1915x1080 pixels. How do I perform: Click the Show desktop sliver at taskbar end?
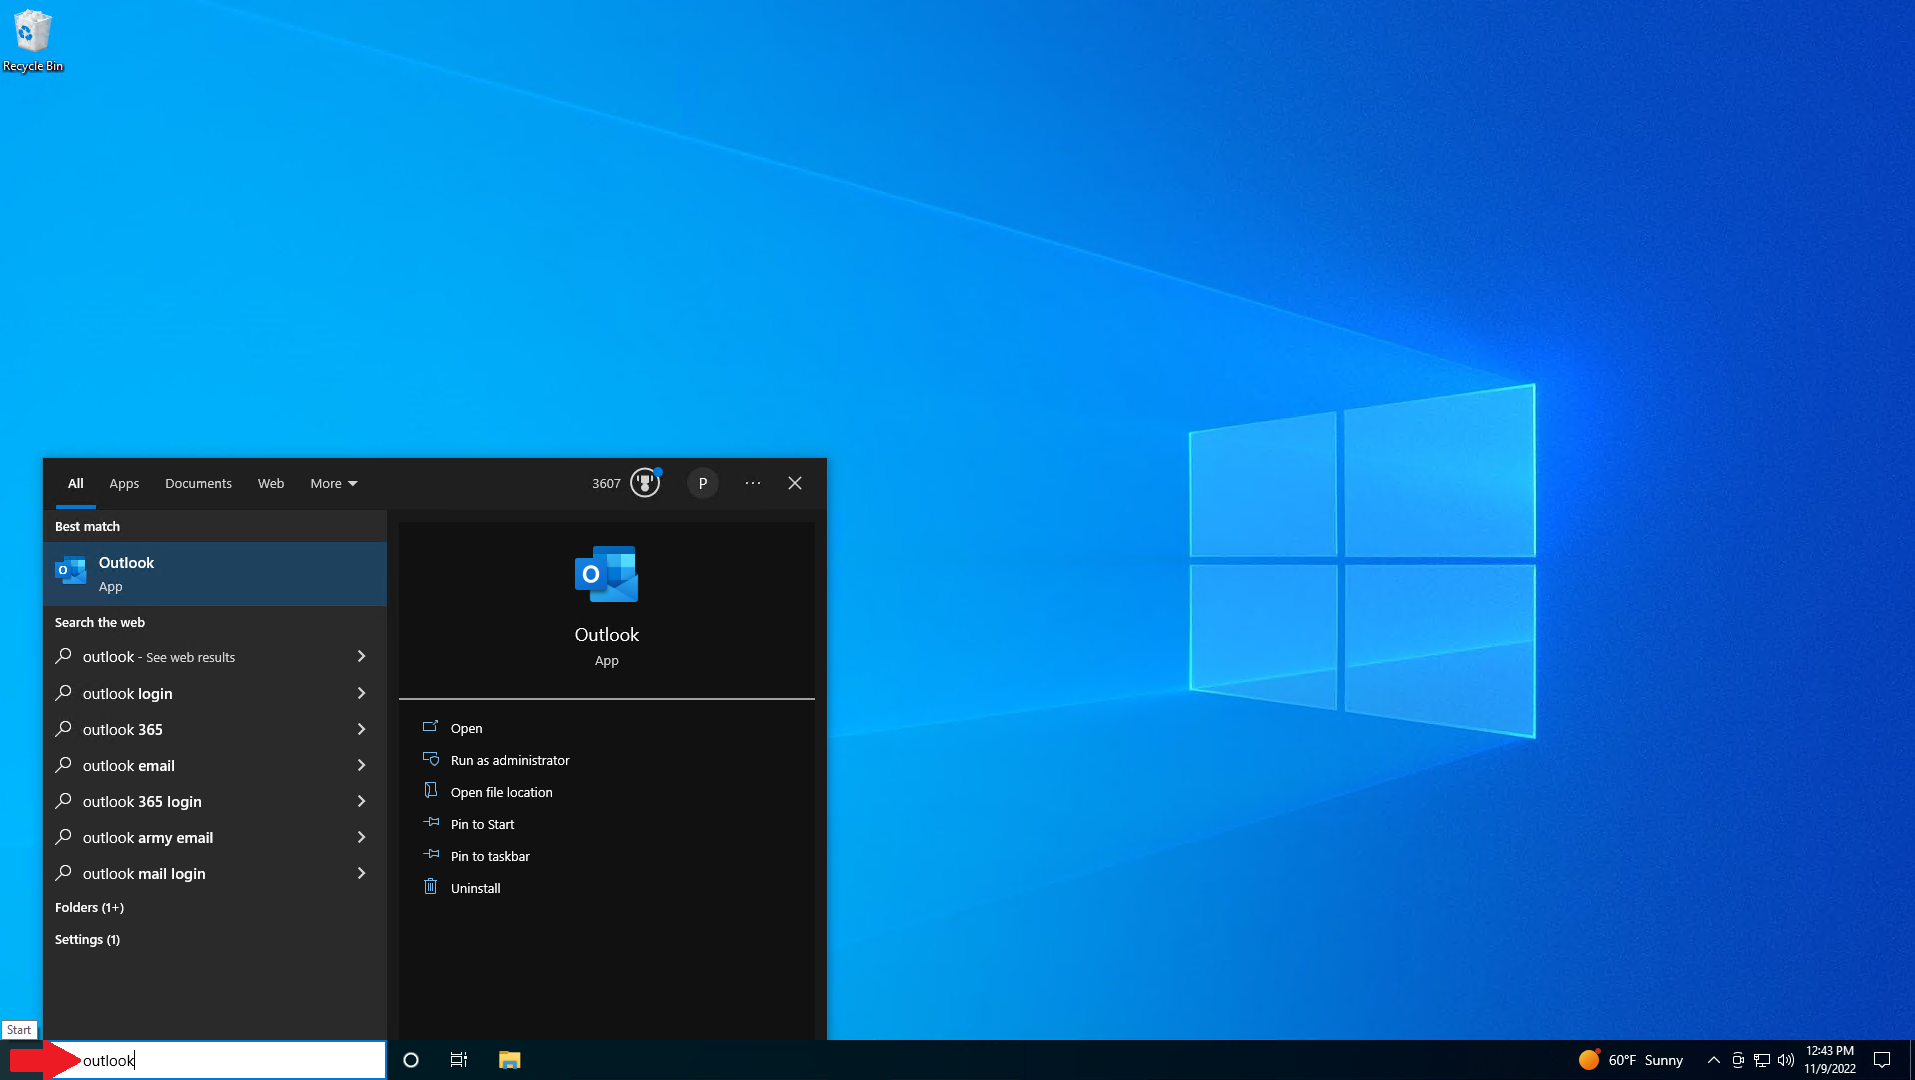coord(1911,1060)
